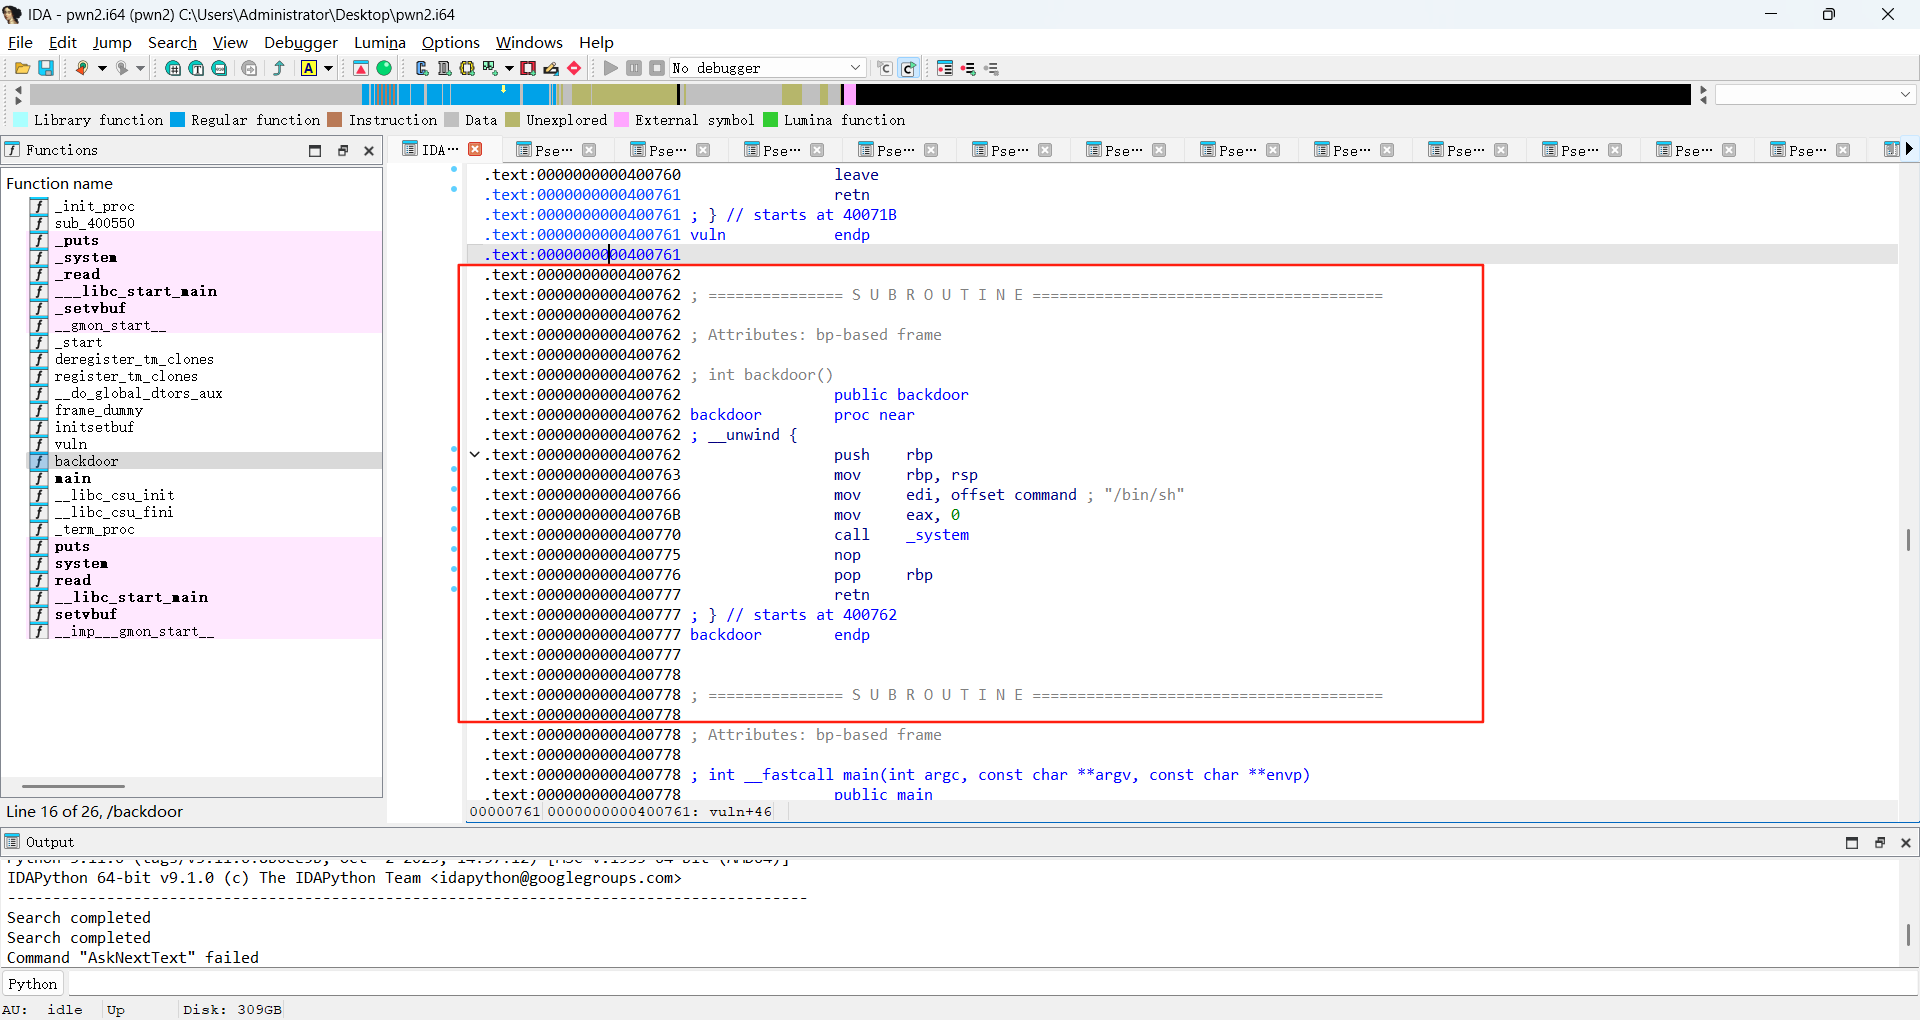Start the process with the play button

point(611,68)
